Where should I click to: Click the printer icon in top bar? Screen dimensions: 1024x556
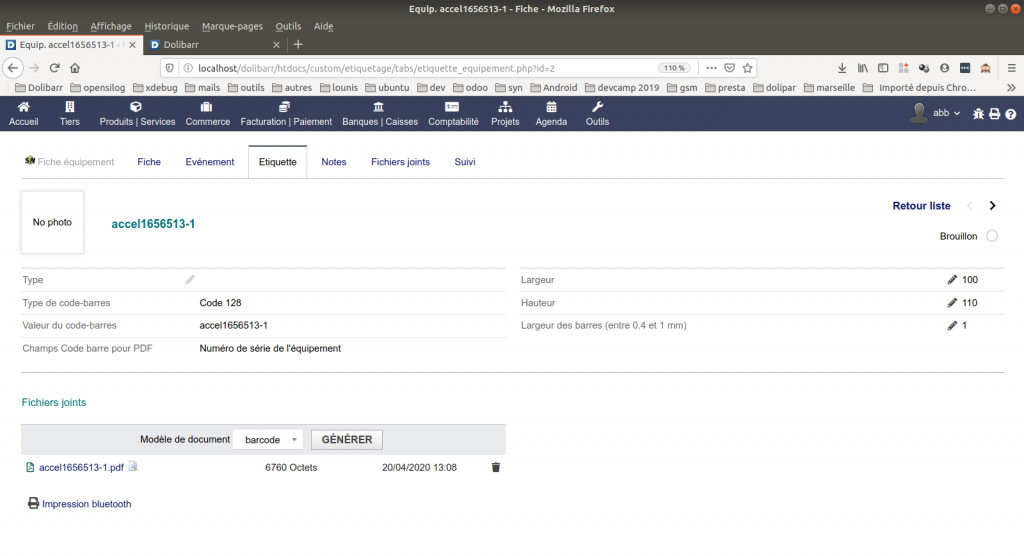click(x=994, y=114)
